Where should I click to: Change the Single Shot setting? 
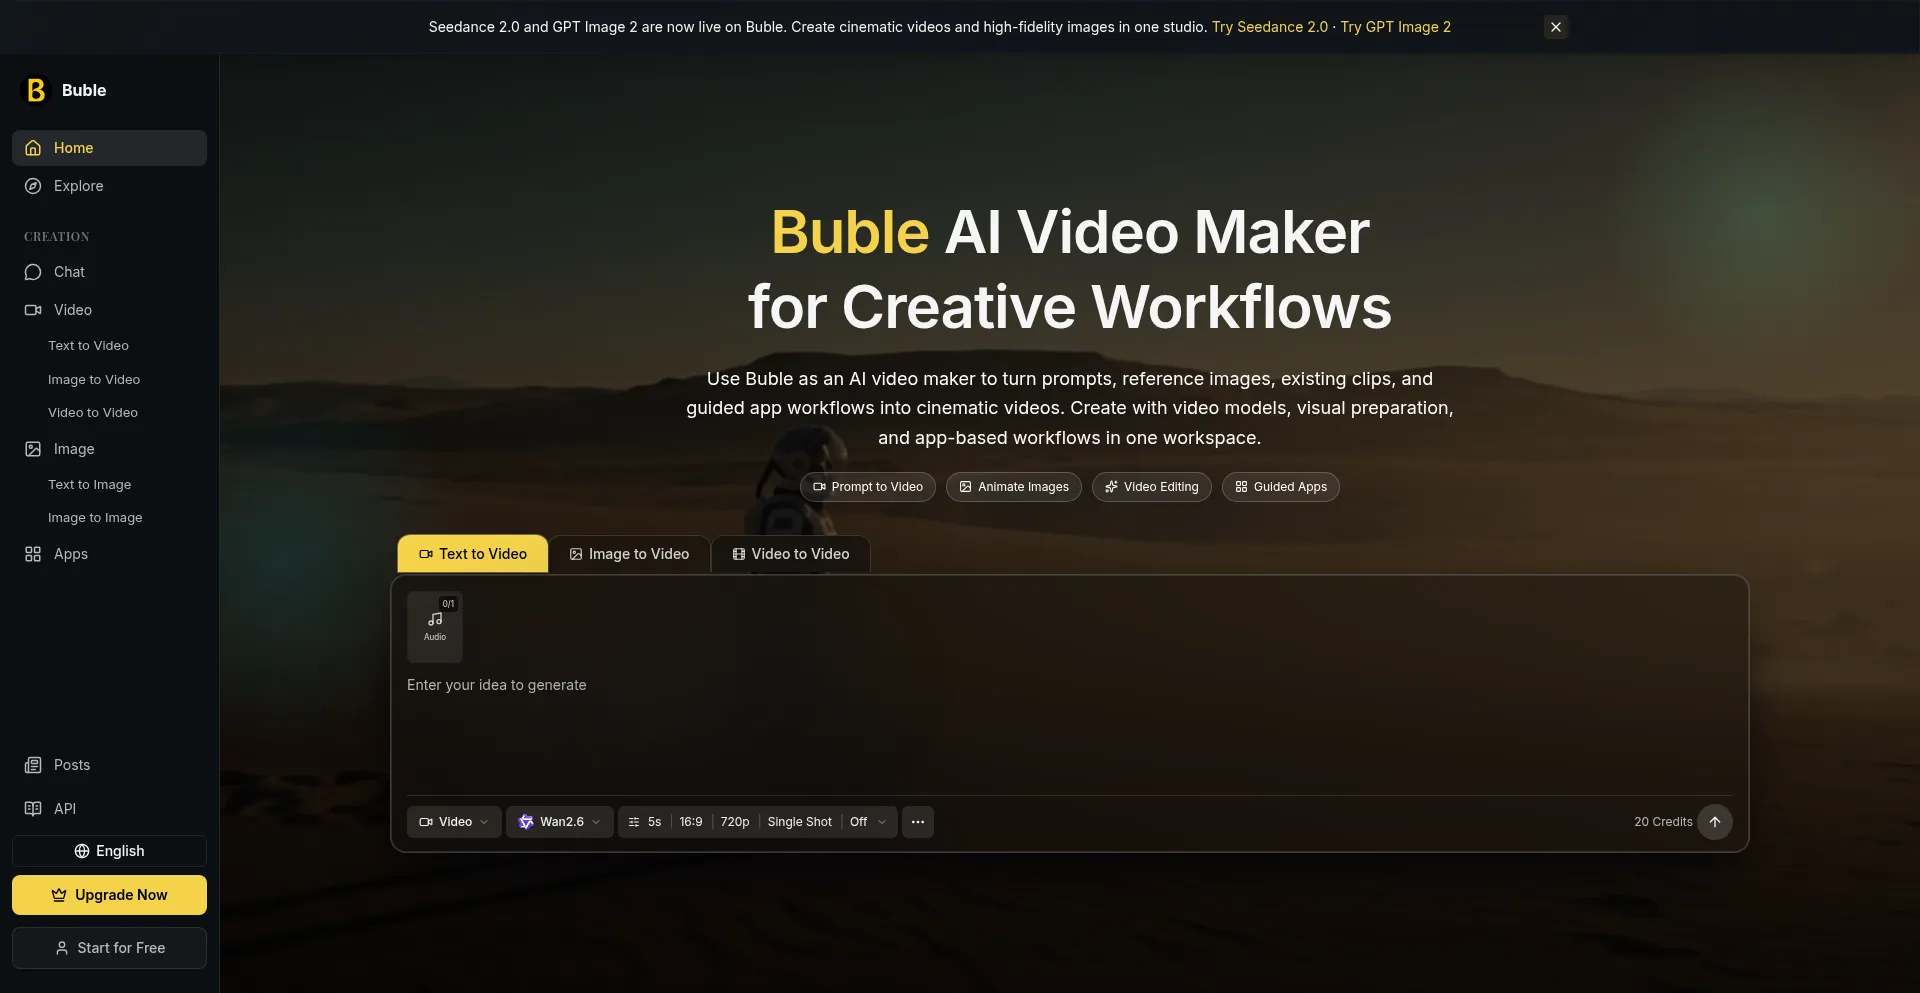pos(800,822)
